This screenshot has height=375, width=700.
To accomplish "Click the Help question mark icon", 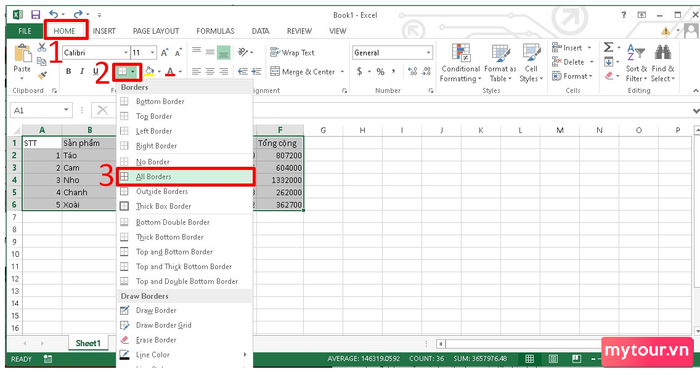I will (624, 15).
